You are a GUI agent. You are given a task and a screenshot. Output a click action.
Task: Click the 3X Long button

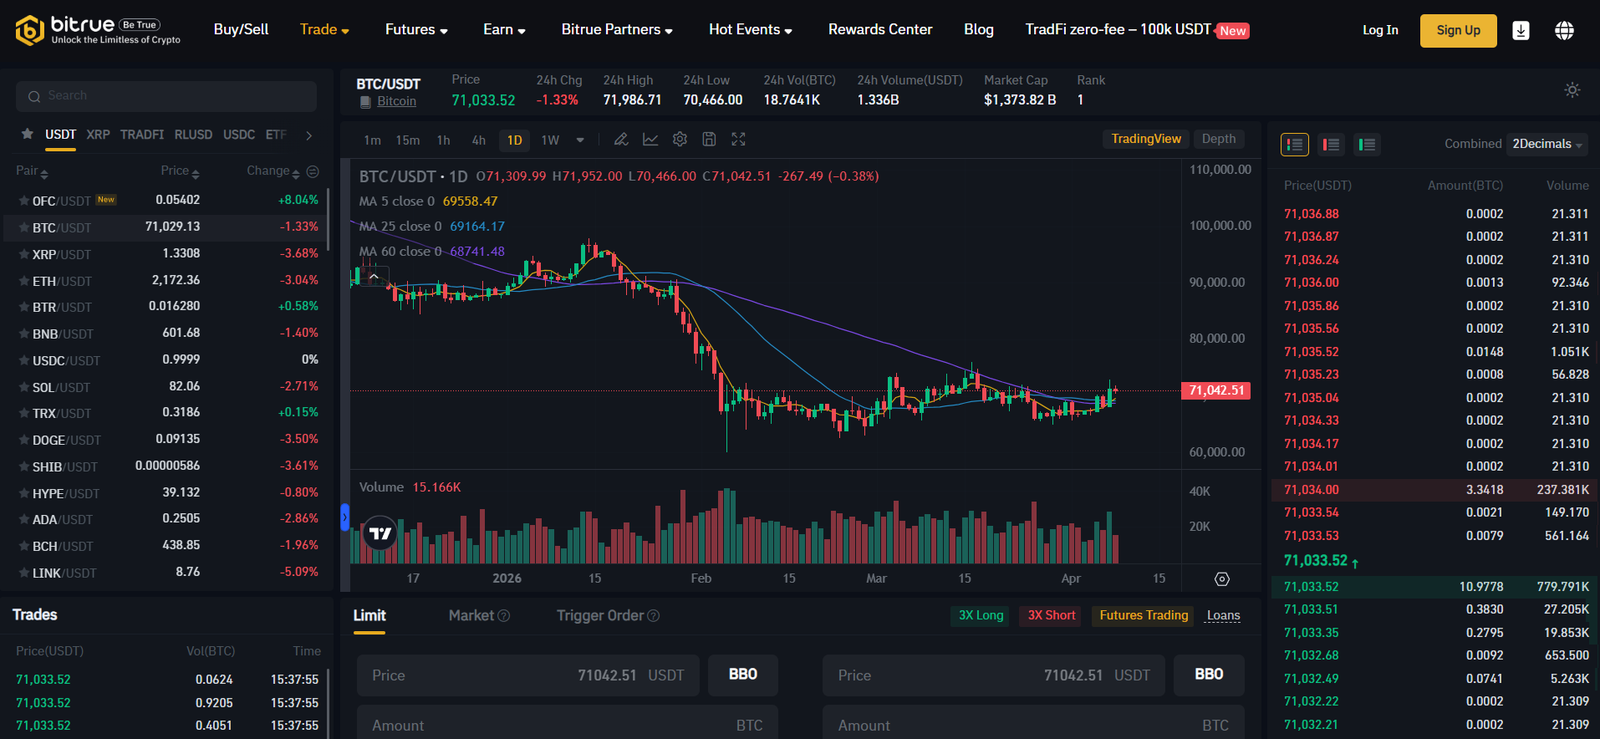click(981, 616)
